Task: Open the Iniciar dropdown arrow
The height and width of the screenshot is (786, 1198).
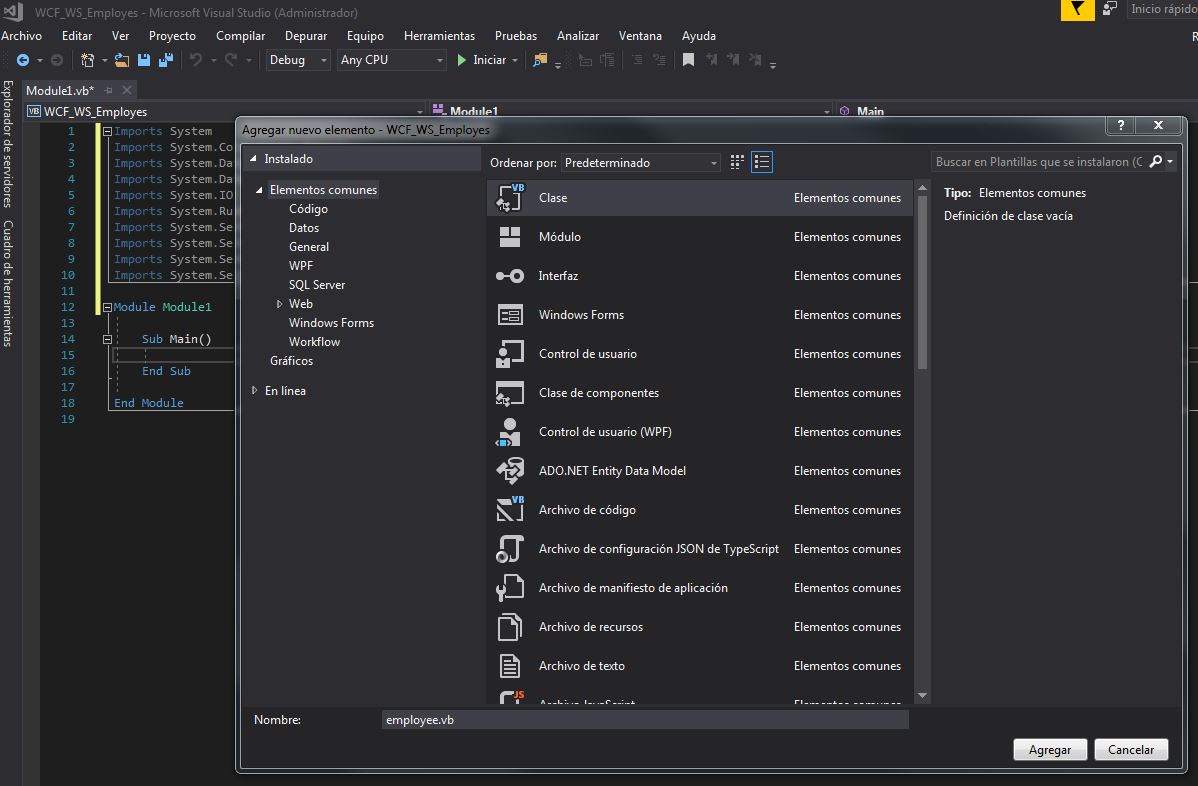Action: tap(515, 60)
